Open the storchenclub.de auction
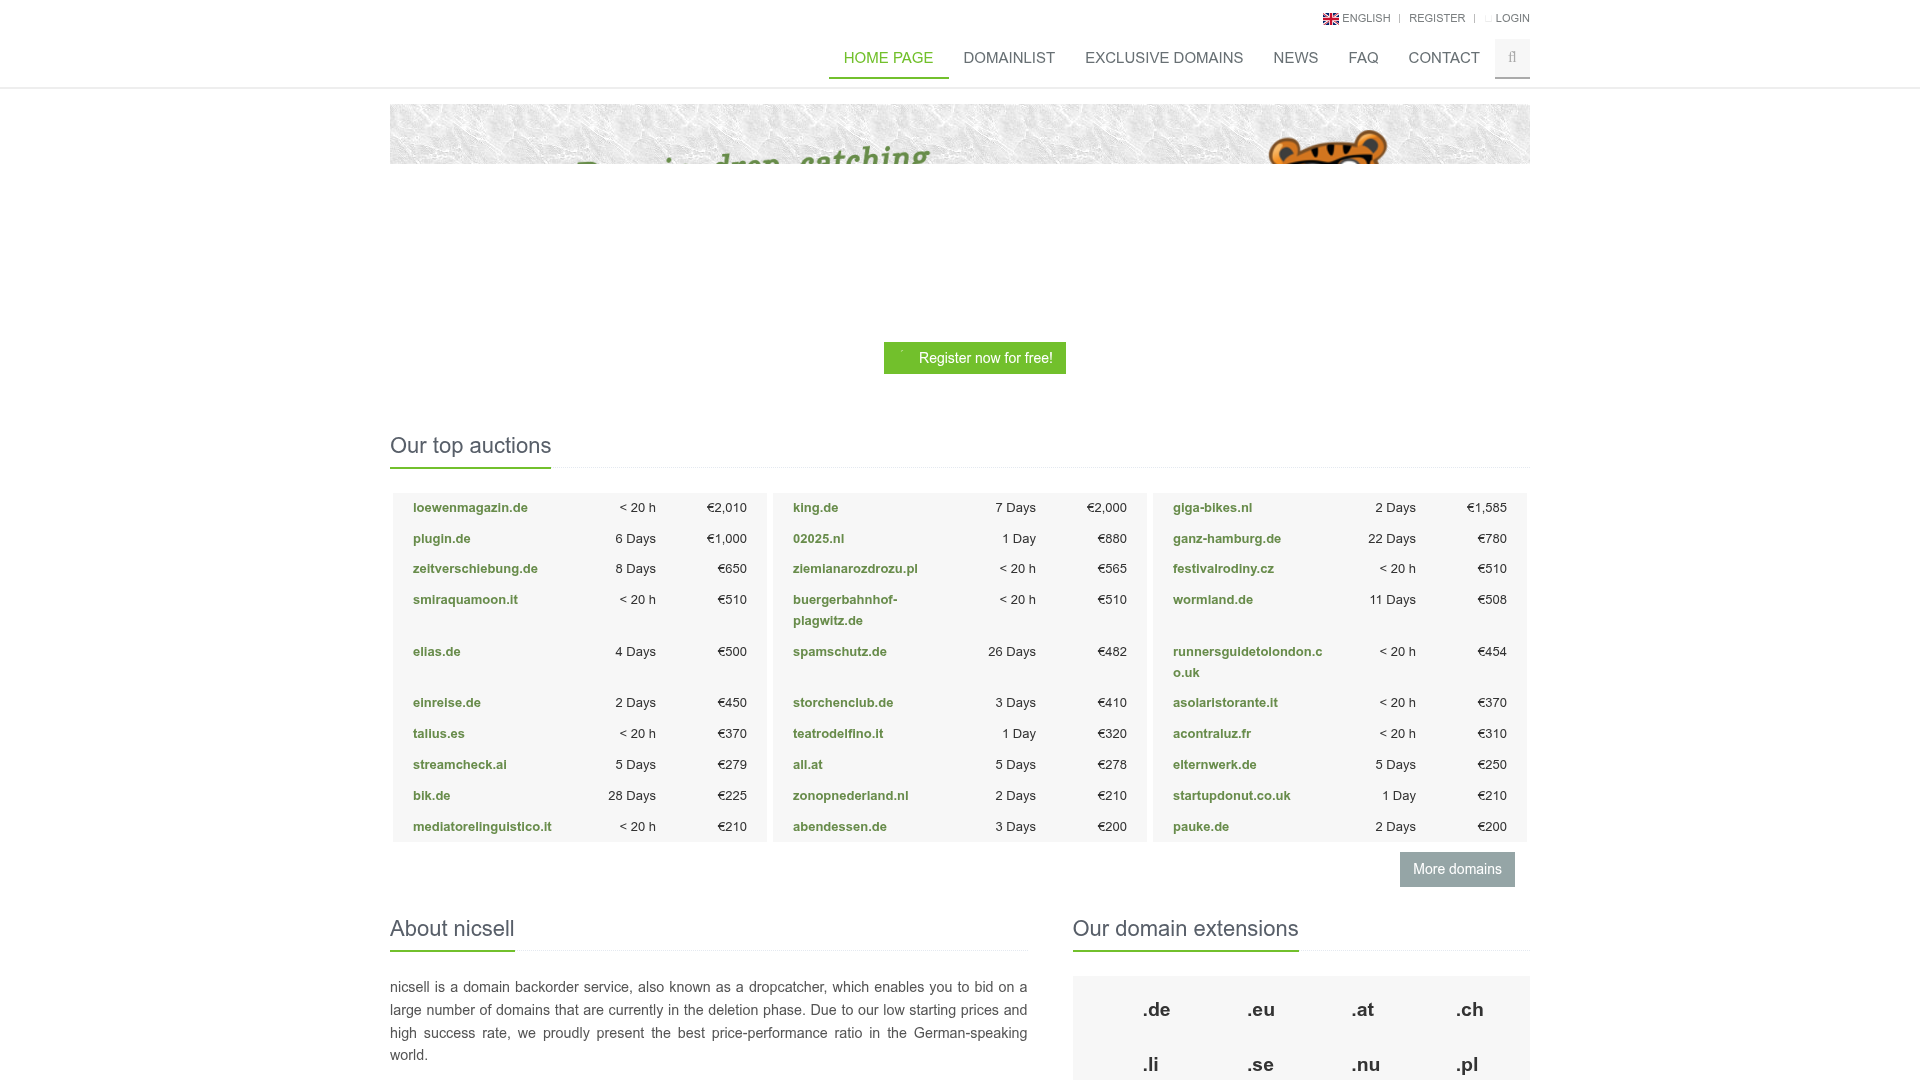The image size is (1920, 1080). pos(842,703)
